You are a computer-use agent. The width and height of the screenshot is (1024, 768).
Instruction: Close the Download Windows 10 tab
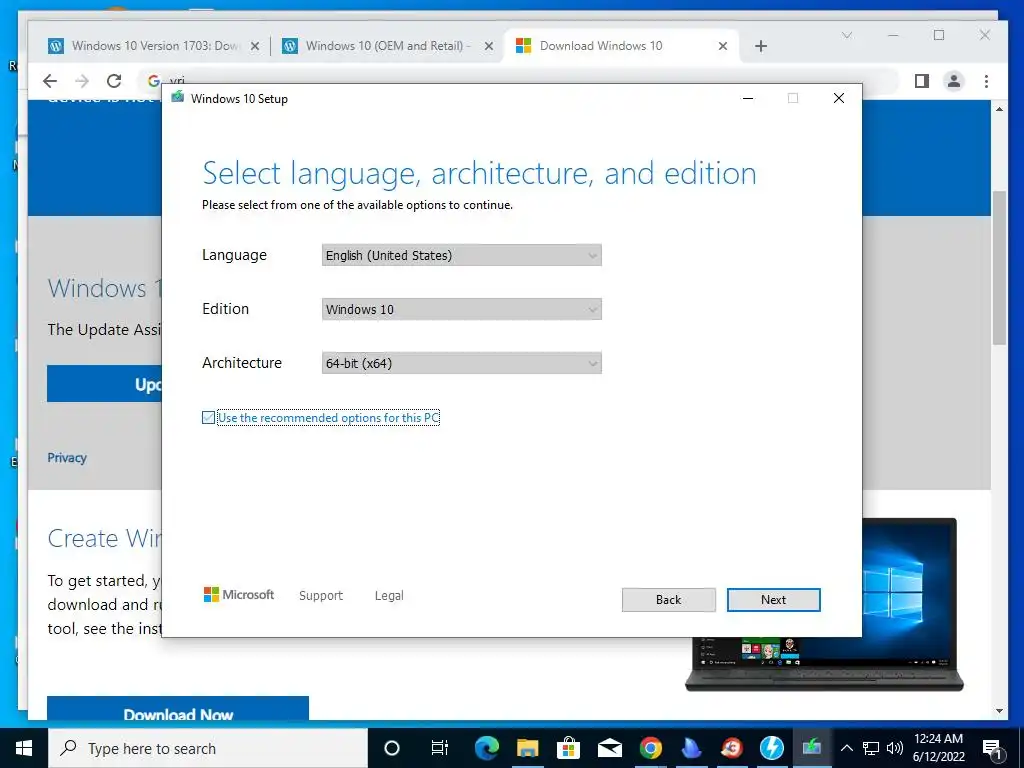coord(723,46)
